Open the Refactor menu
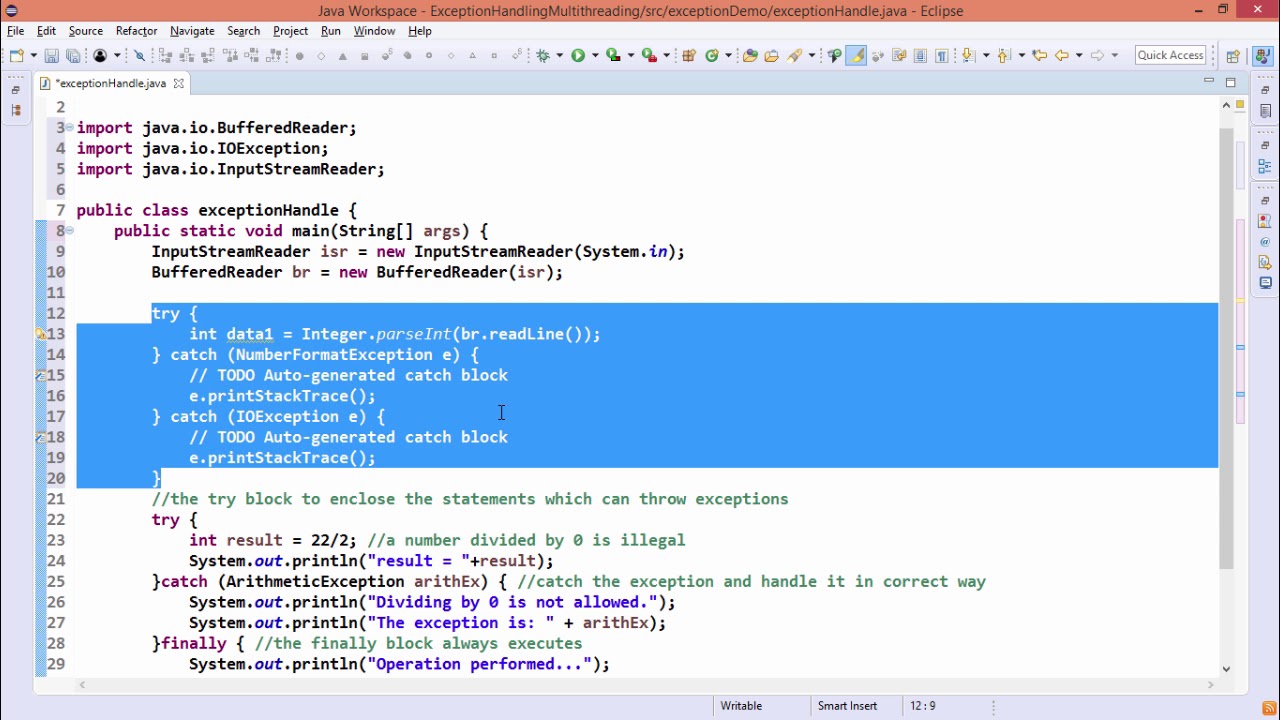Image resolution: width=1280 pixels, height=720 pixels. [136, 31]
